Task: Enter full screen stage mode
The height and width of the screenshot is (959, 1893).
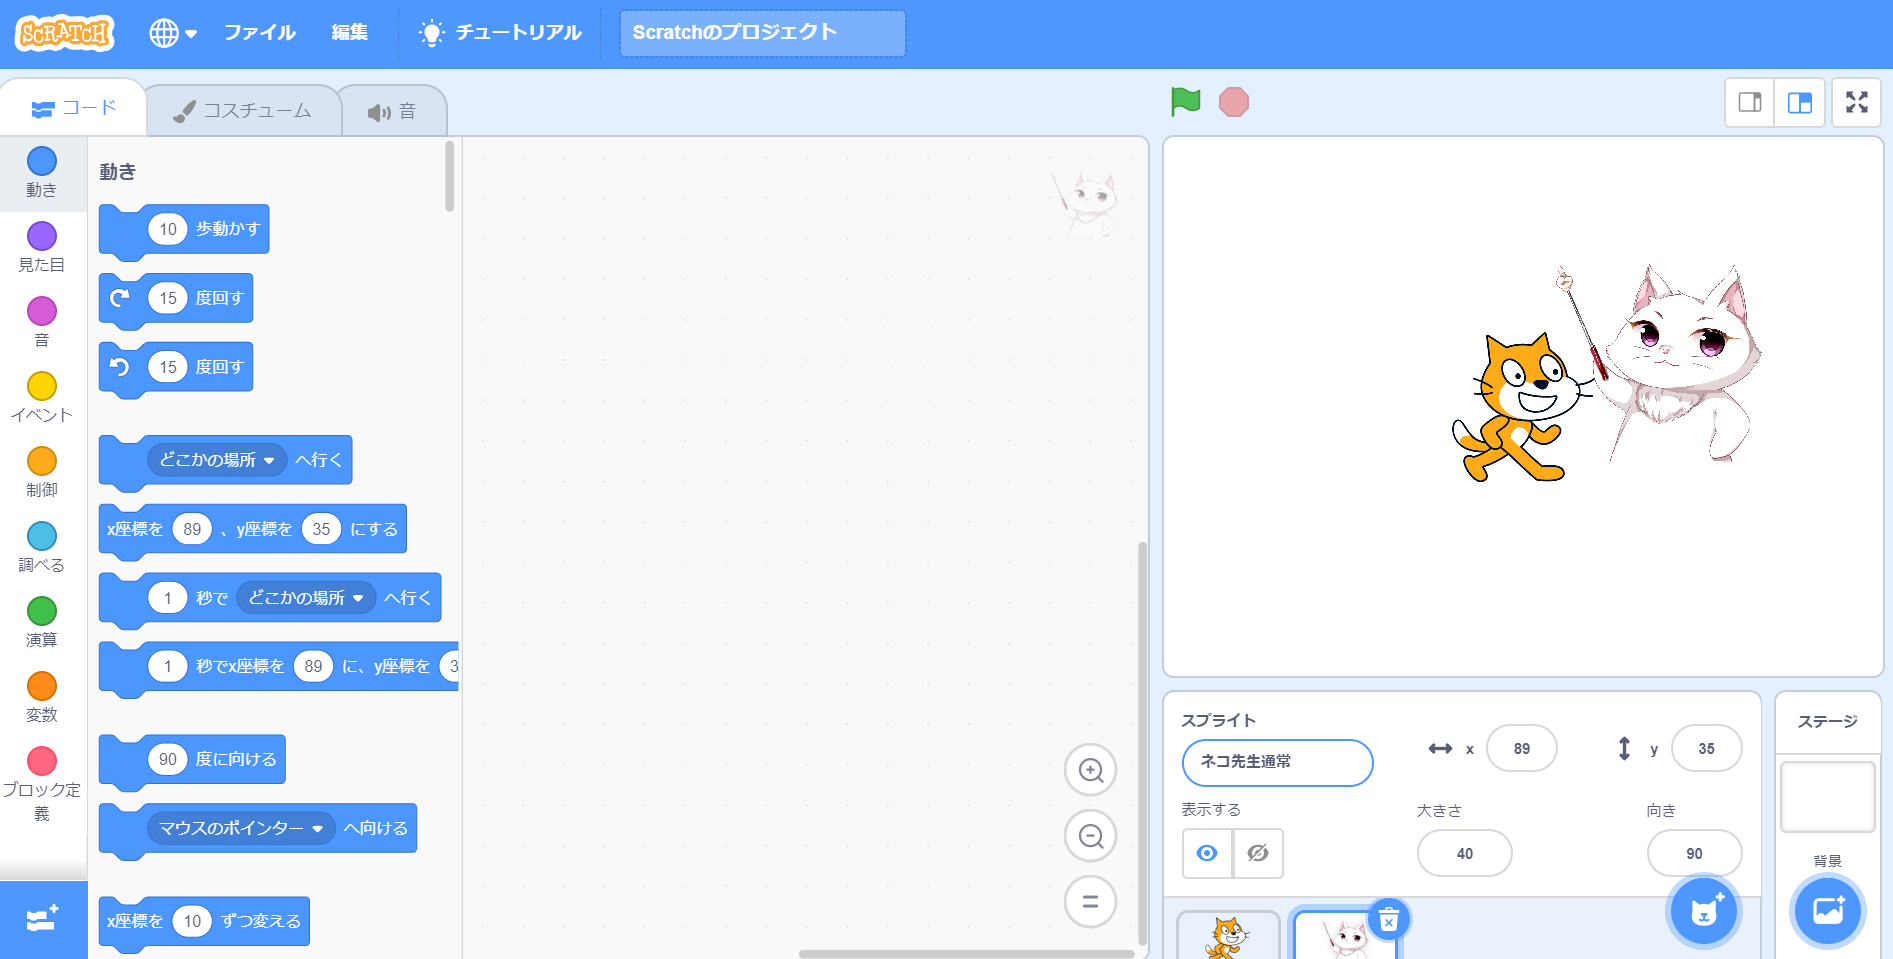Action: point(1856,102)
